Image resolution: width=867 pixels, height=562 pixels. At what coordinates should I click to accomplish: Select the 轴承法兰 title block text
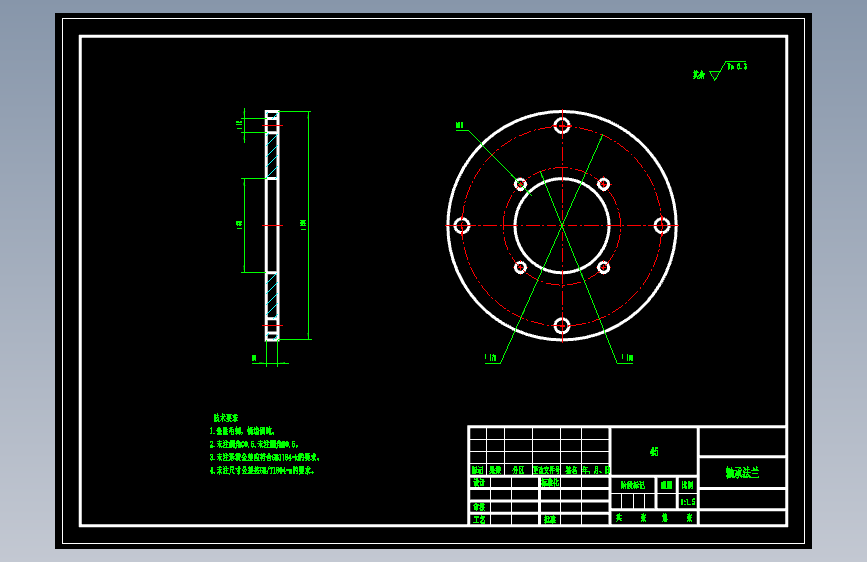pyautogui.click(x=742, y=472)
